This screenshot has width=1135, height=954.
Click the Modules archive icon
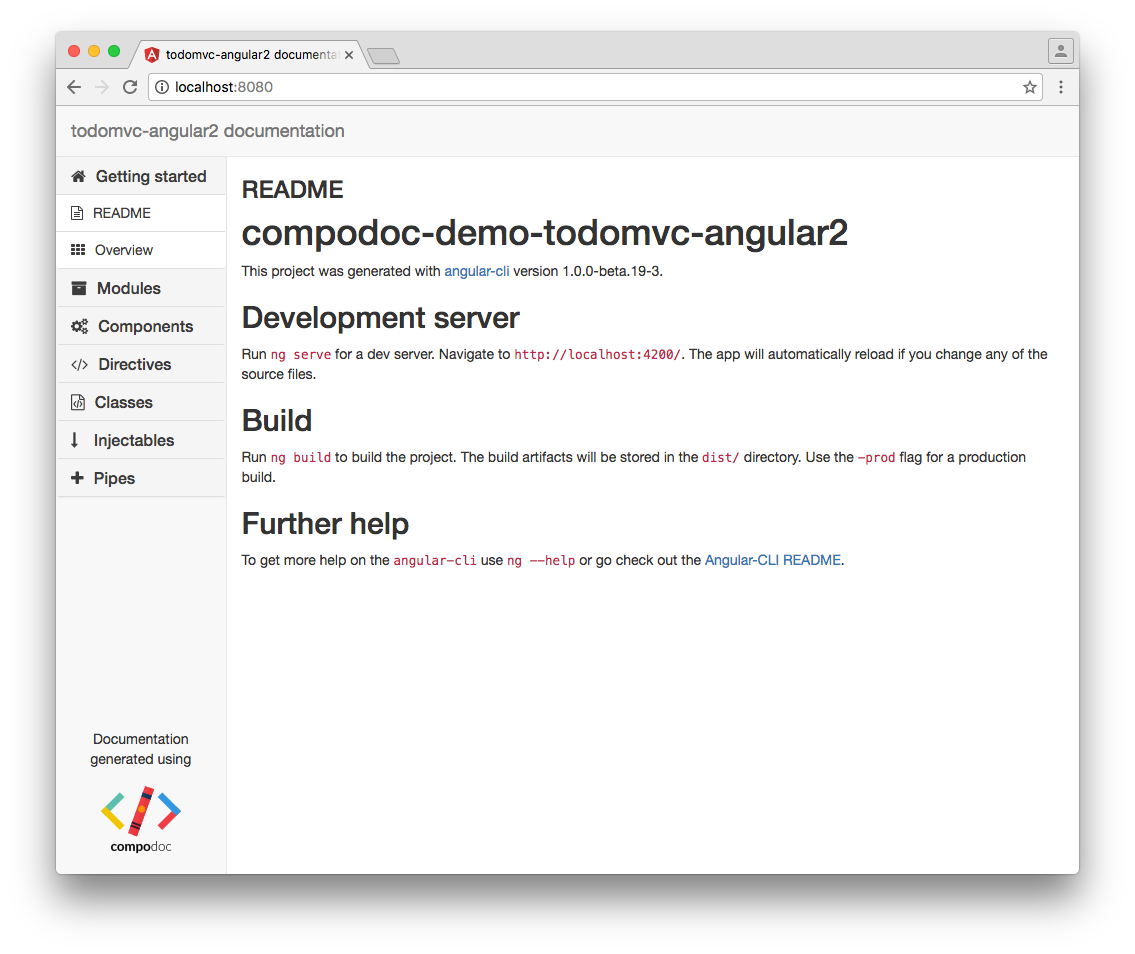78,288
